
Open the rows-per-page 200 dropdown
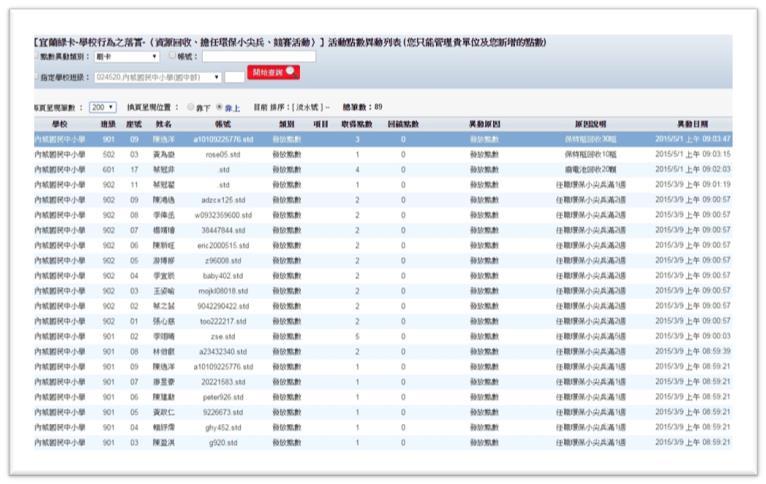tap(102, 106)
